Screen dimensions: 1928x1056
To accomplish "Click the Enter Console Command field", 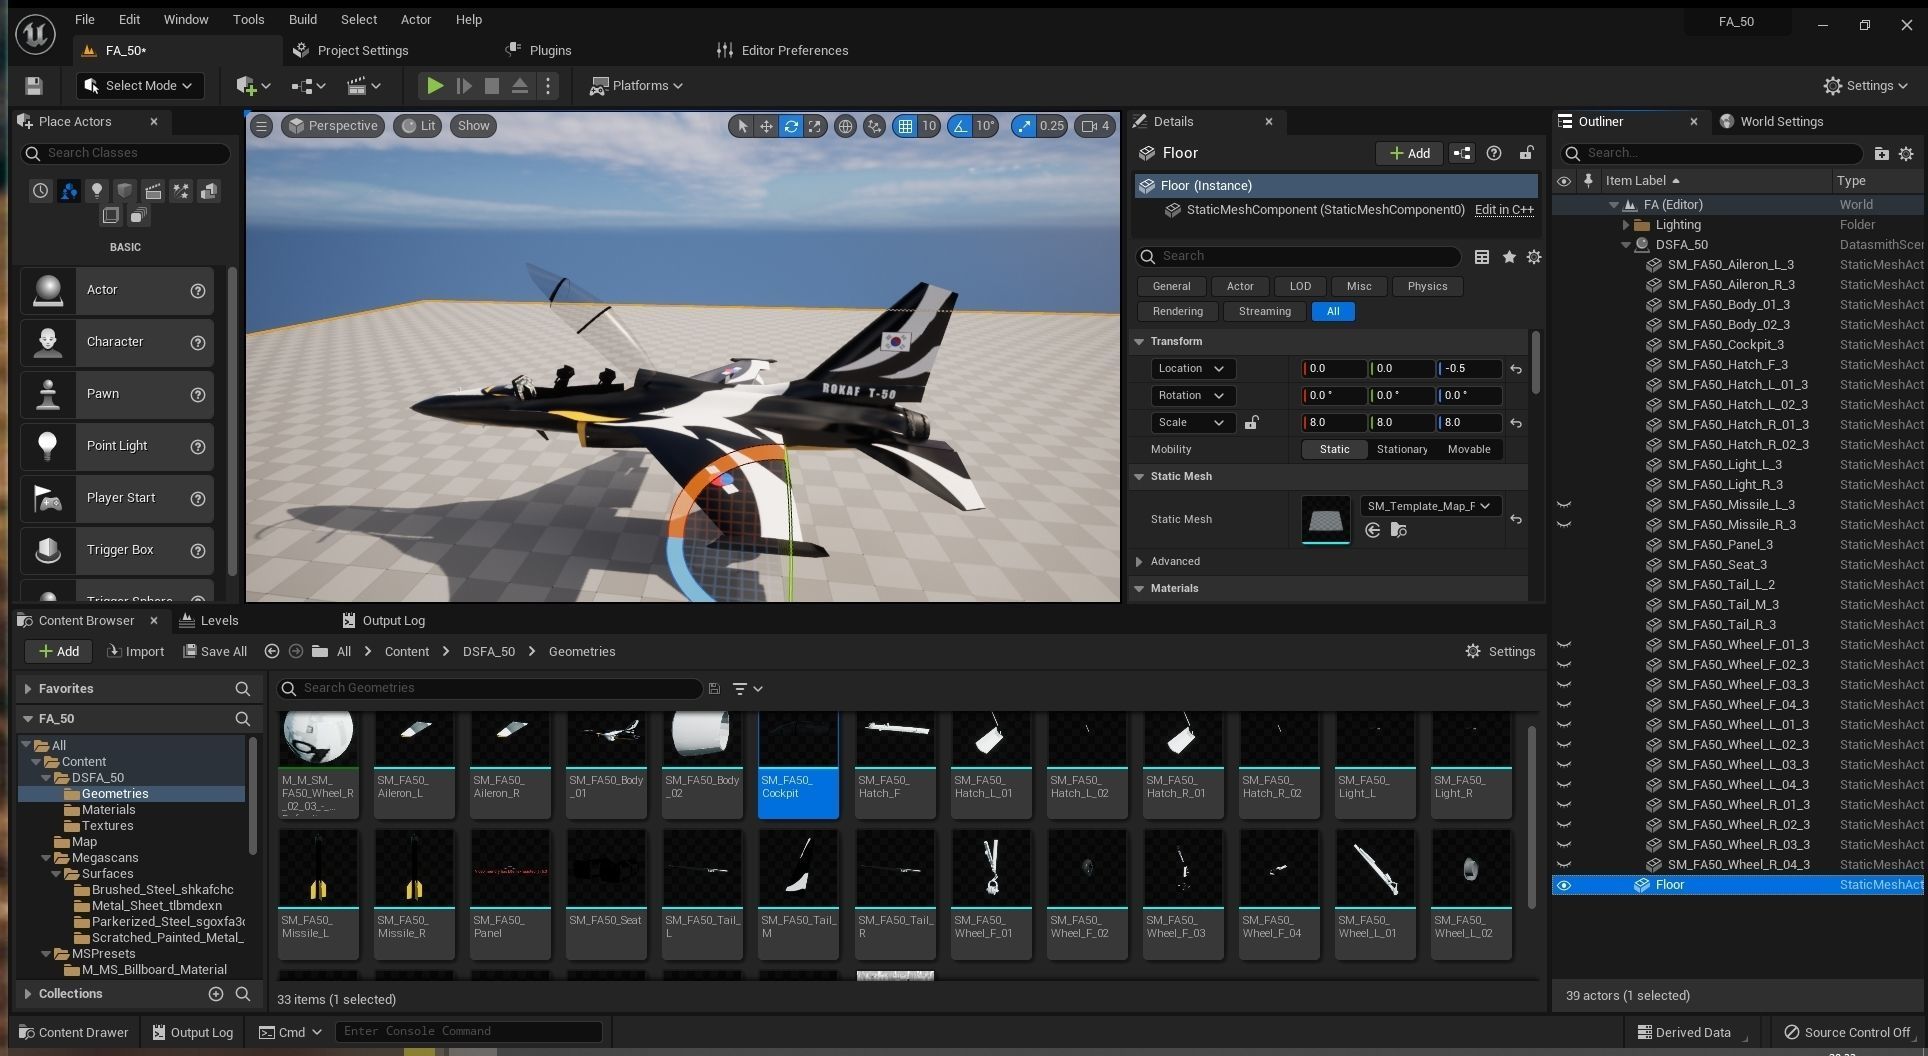I will coord(468,1032).
